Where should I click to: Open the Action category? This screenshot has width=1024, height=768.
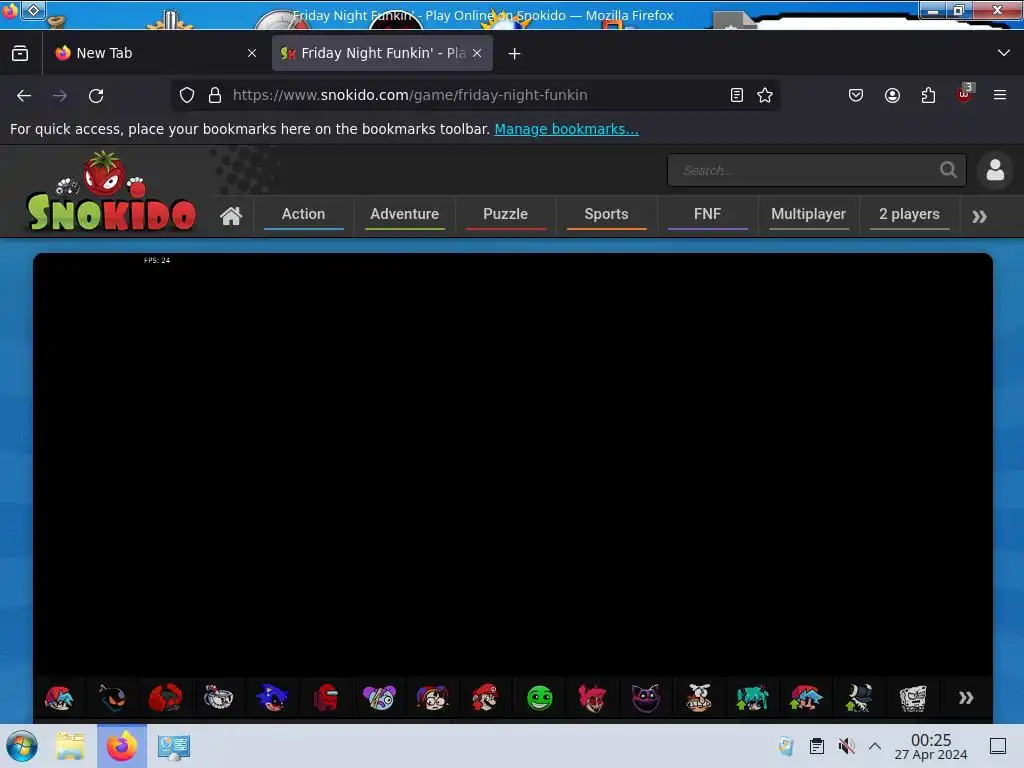[303, 214]
